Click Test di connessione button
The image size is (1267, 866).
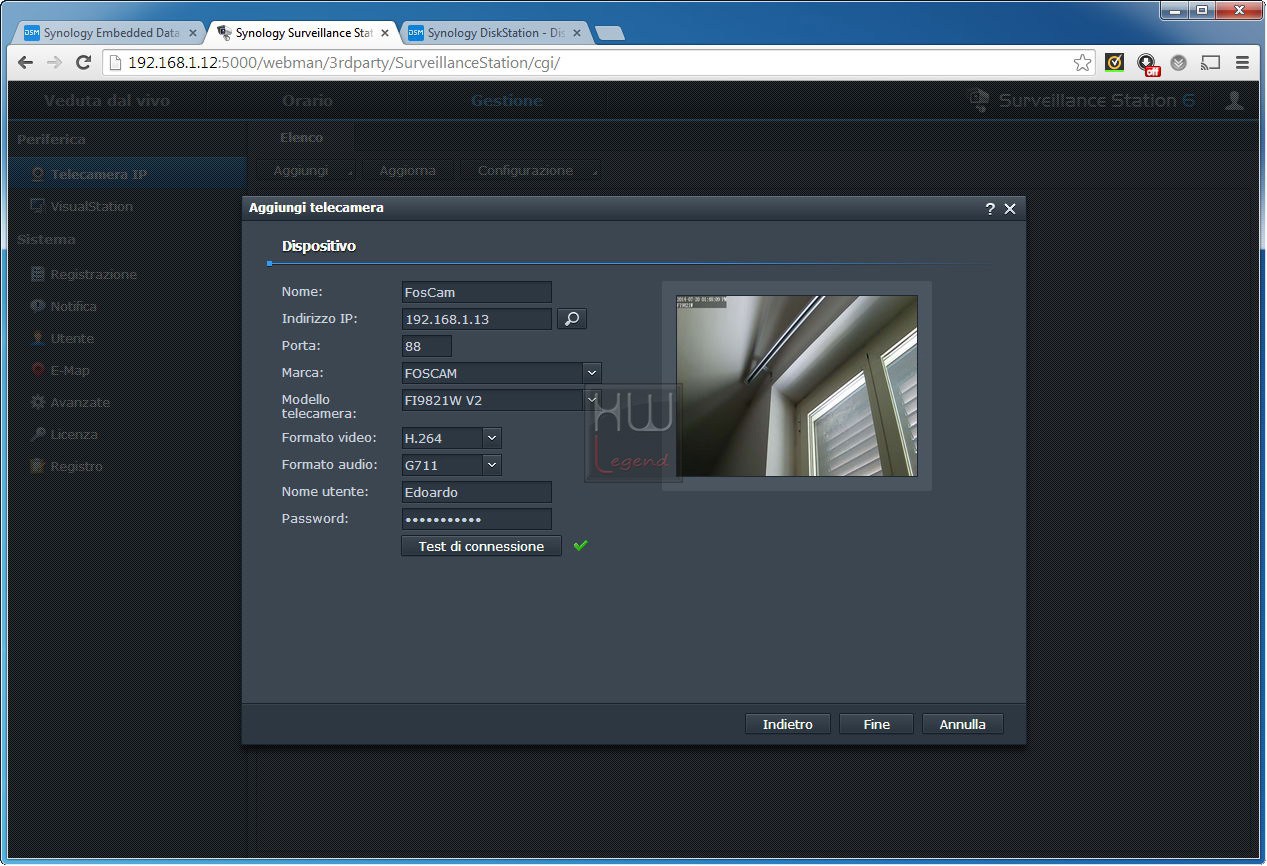click(x=481, y=546)
